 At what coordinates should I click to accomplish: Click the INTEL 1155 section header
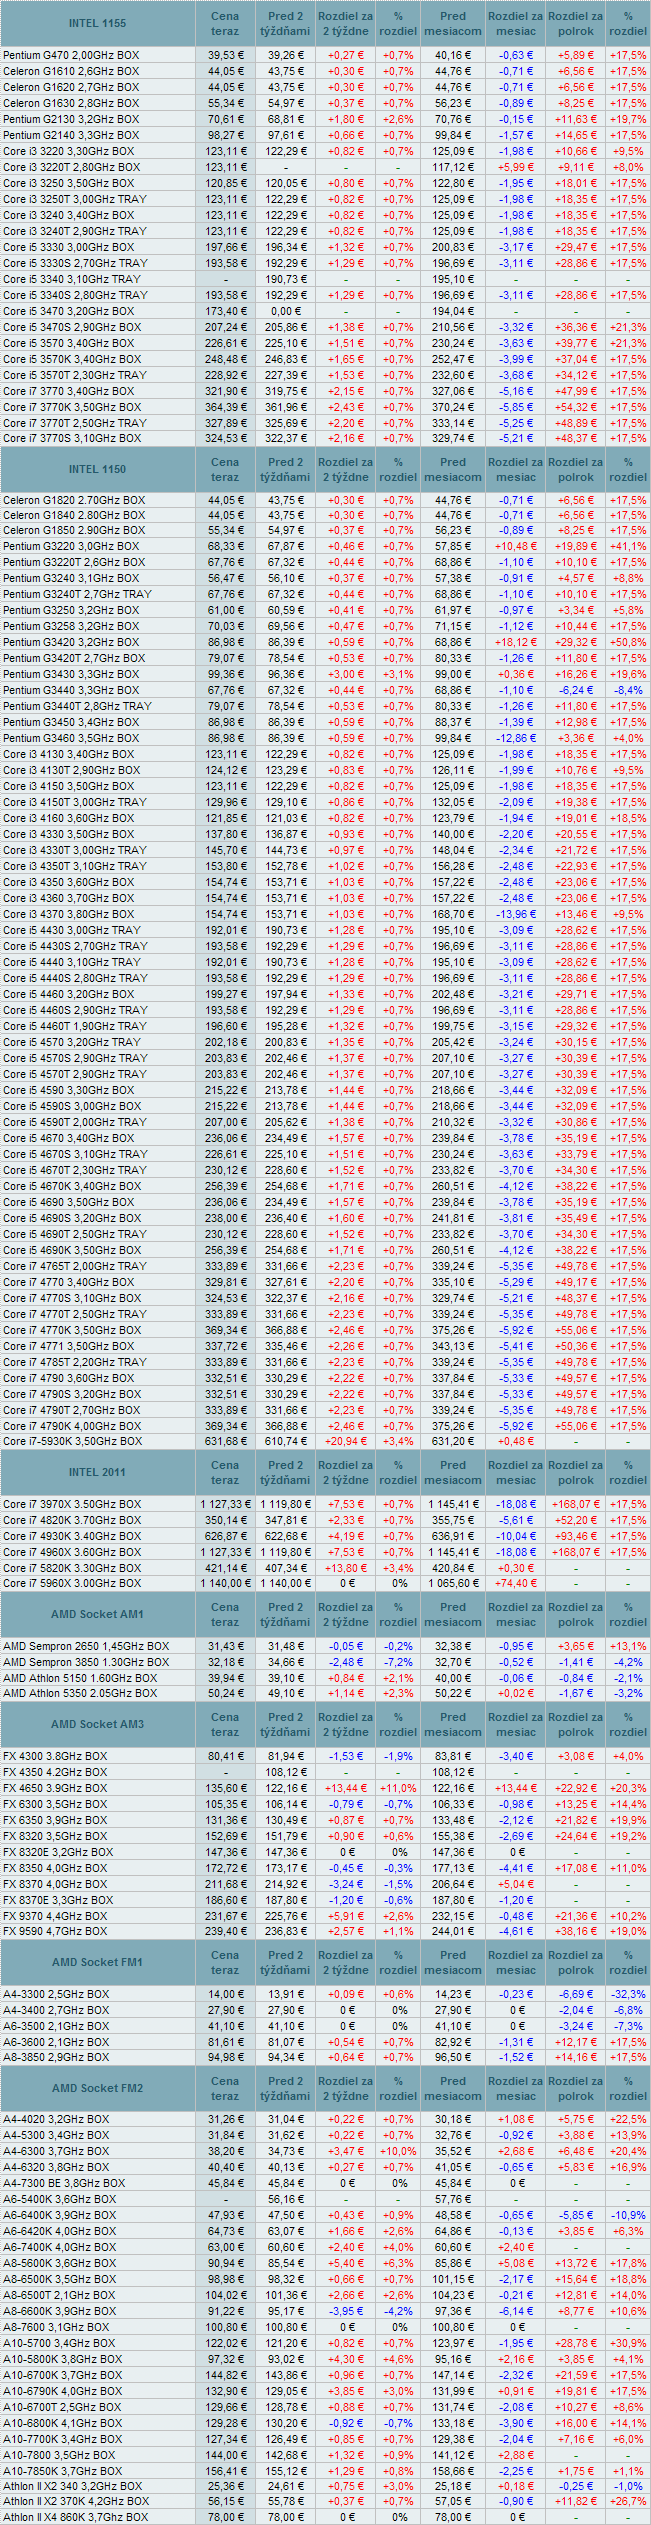point(97,23)
